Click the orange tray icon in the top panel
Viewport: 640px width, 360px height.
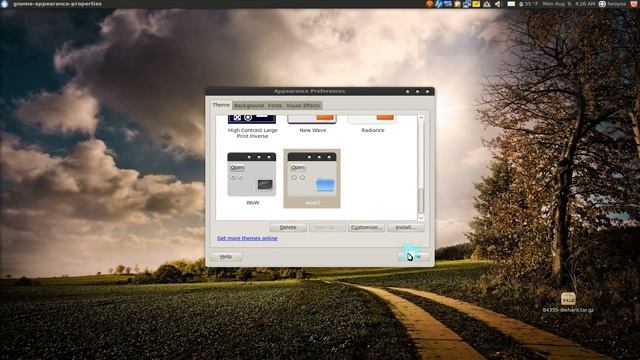[429, 4]
